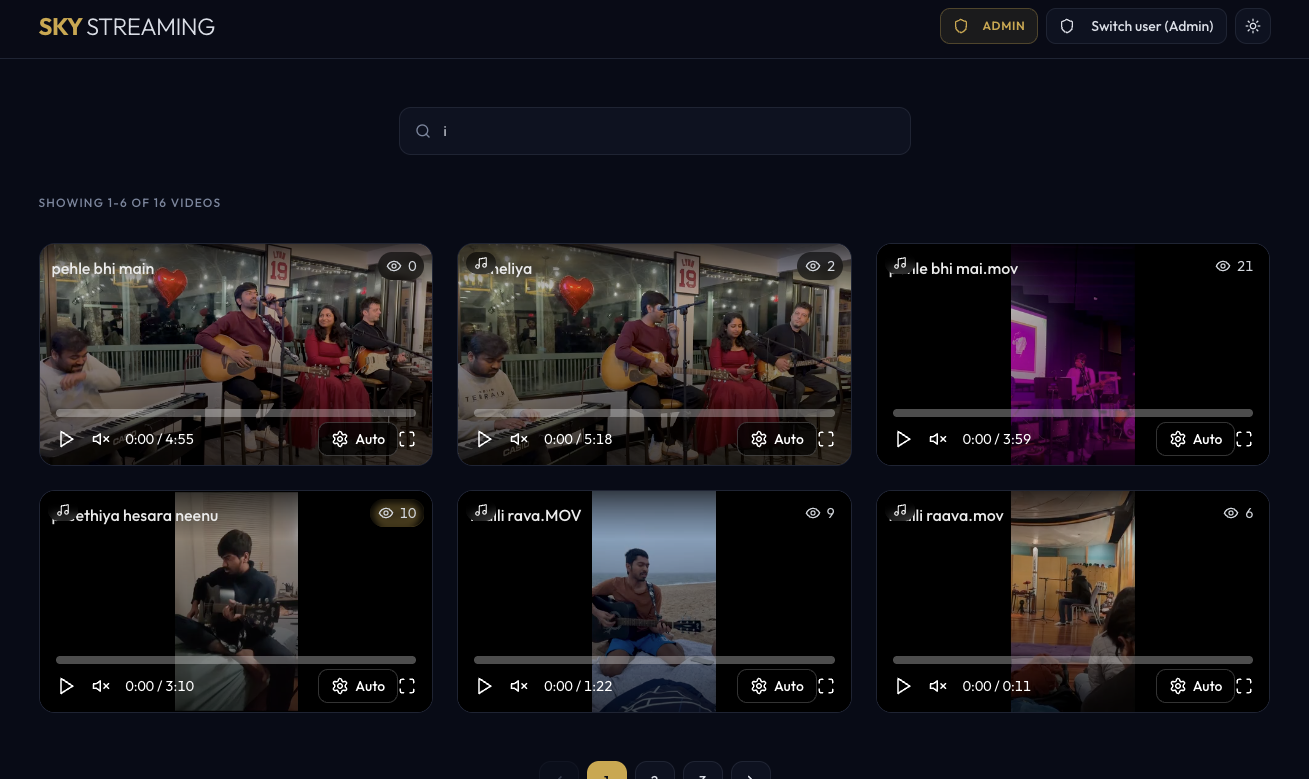Click the music note badge on "geethiya hesara neenu"

[63, 510]
